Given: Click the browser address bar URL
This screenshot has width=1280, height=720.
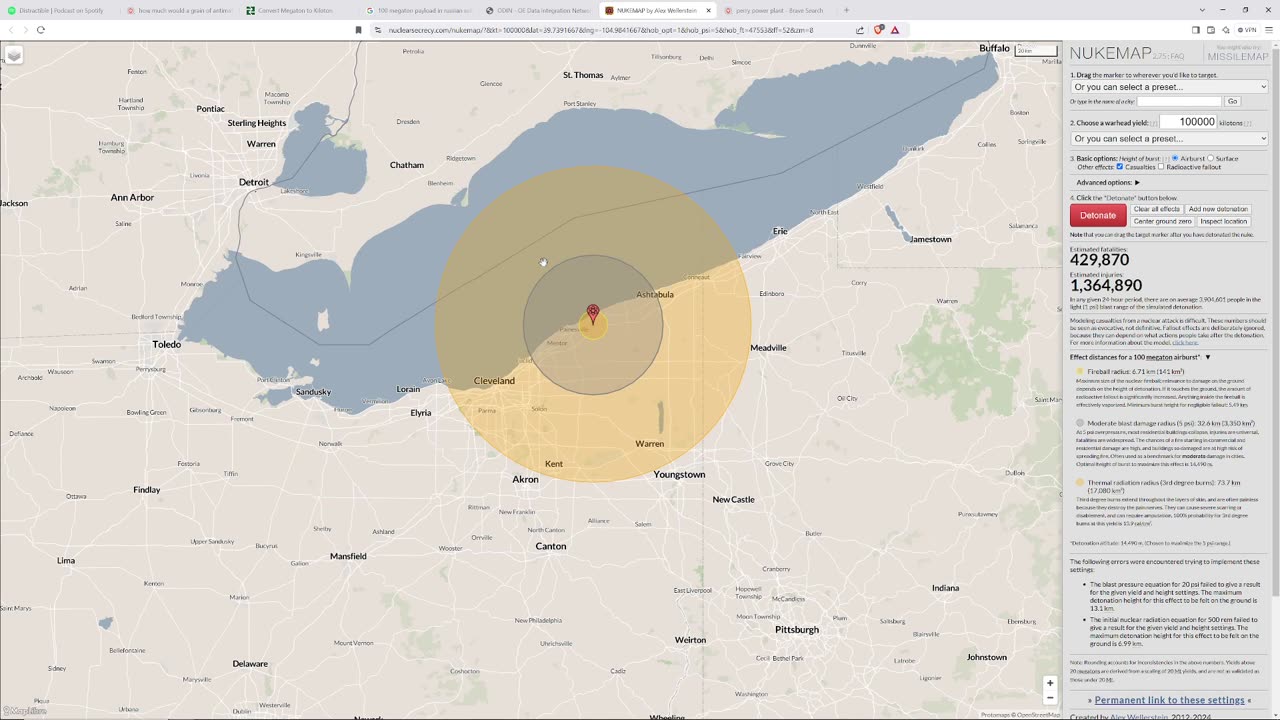Looking at the screenshot, I should tap(600, 30).
